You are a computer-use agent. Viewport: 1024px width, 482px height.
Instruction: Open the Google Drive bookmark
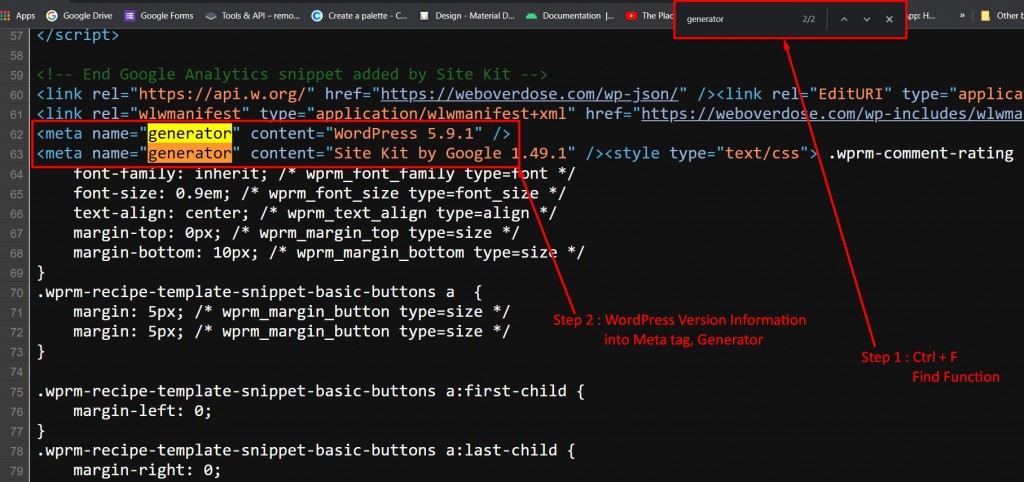80,16
